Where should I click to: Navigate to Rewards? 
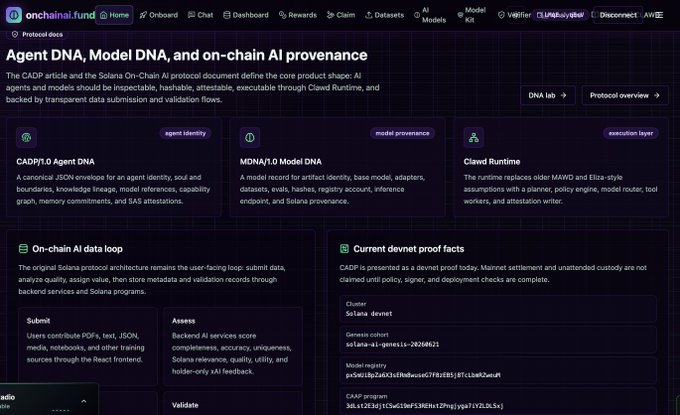298,15
